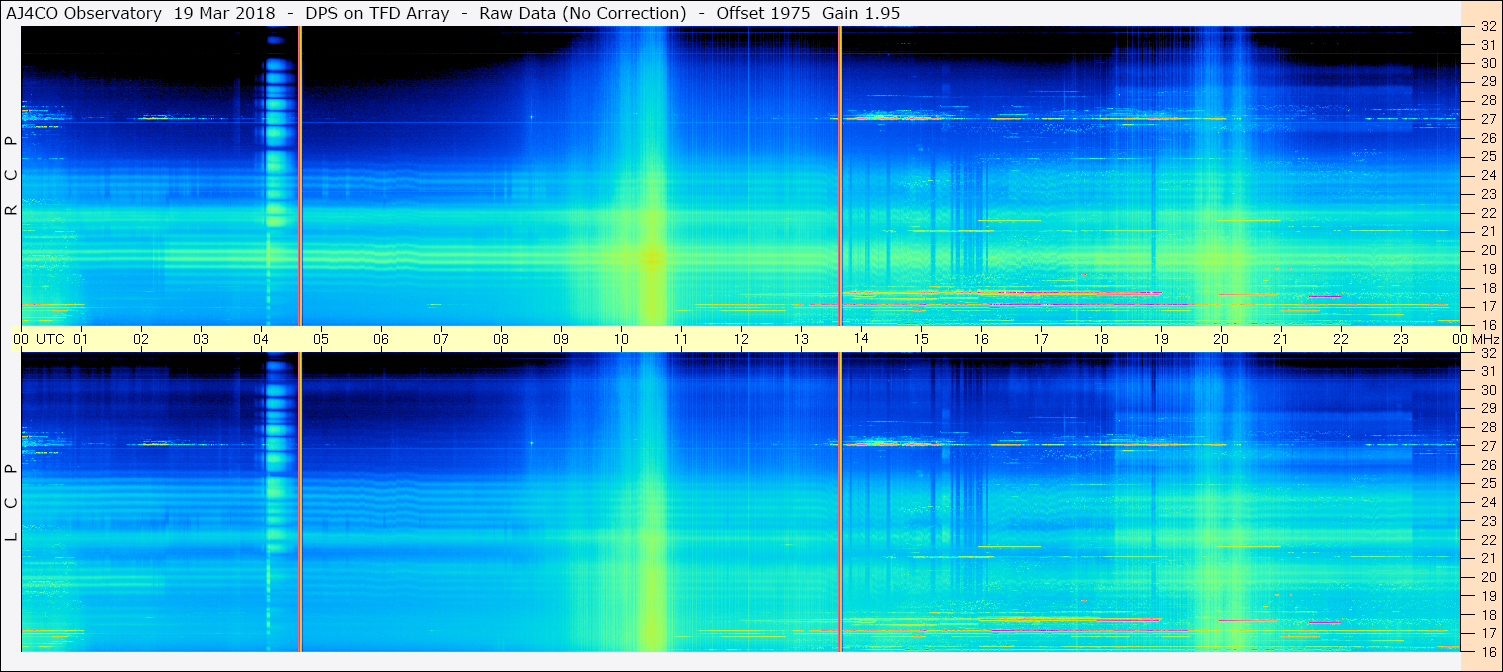Screen dimensions: 1503x672
Task: Select hour "02" on the UTC time axis
Action: pos(141,339)
